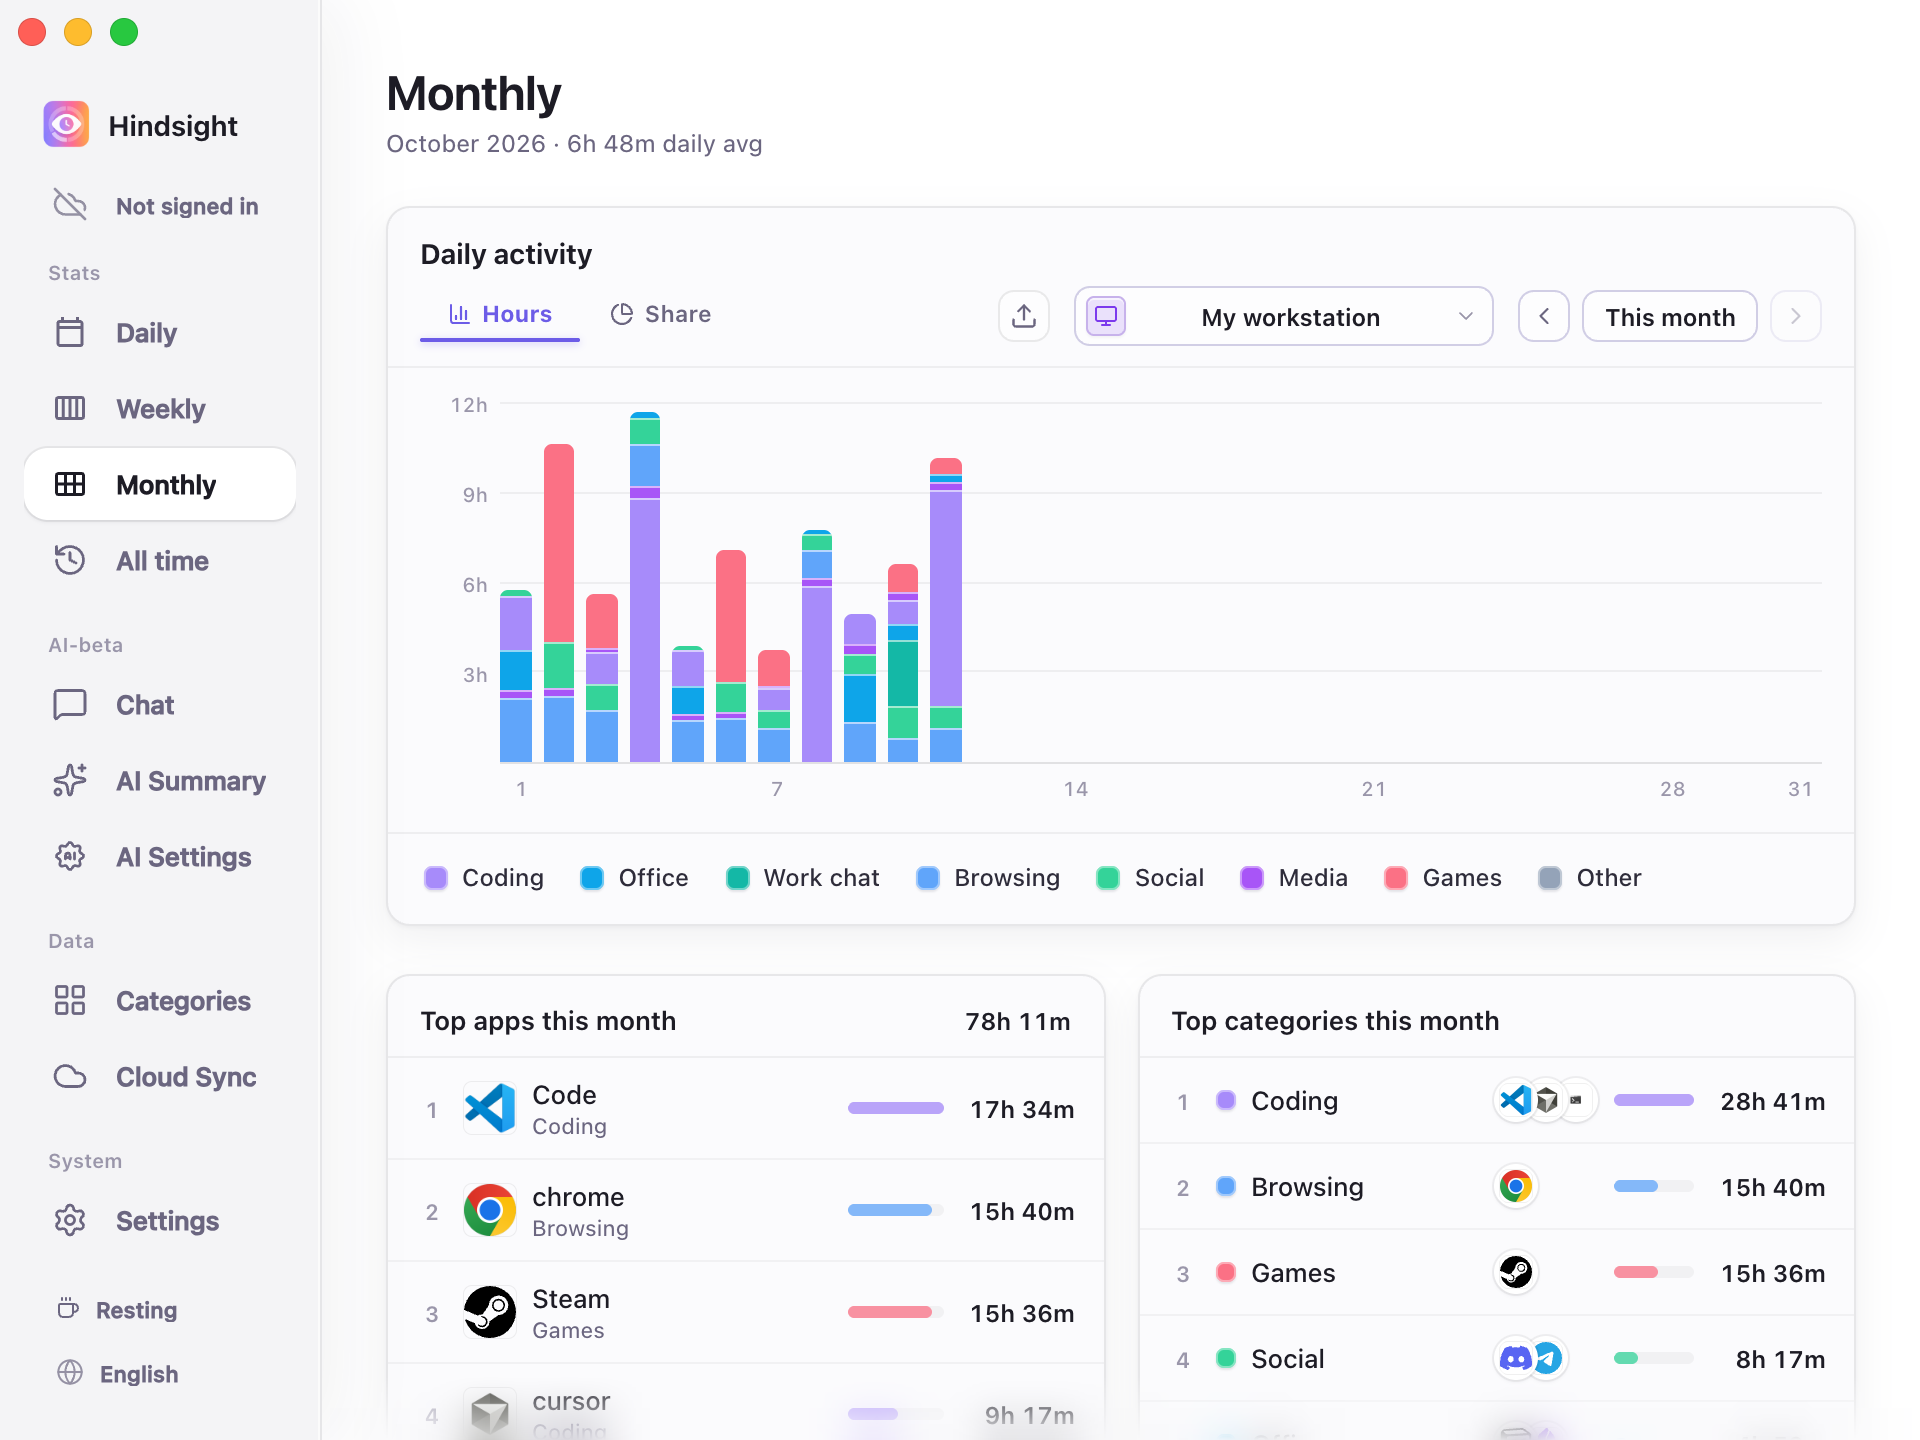Toggle the Other legend series
Screen dimensions: 1920x1440
pyautogui.click(x=1590, y=877)
